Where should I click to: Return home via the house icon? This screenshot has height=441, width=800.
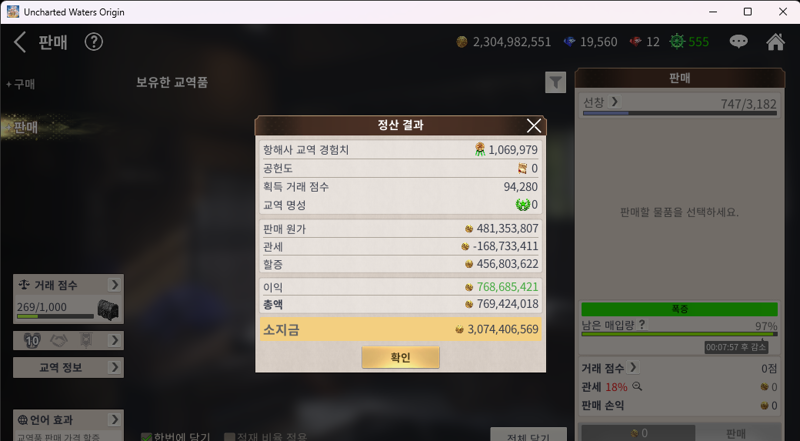(x=775, y=41)
